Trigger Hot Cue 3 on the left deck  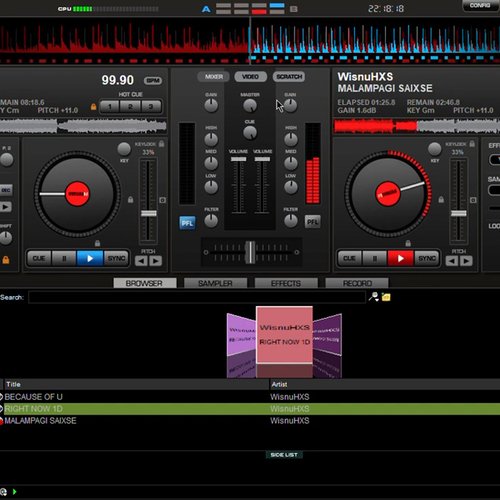[151, 107]
